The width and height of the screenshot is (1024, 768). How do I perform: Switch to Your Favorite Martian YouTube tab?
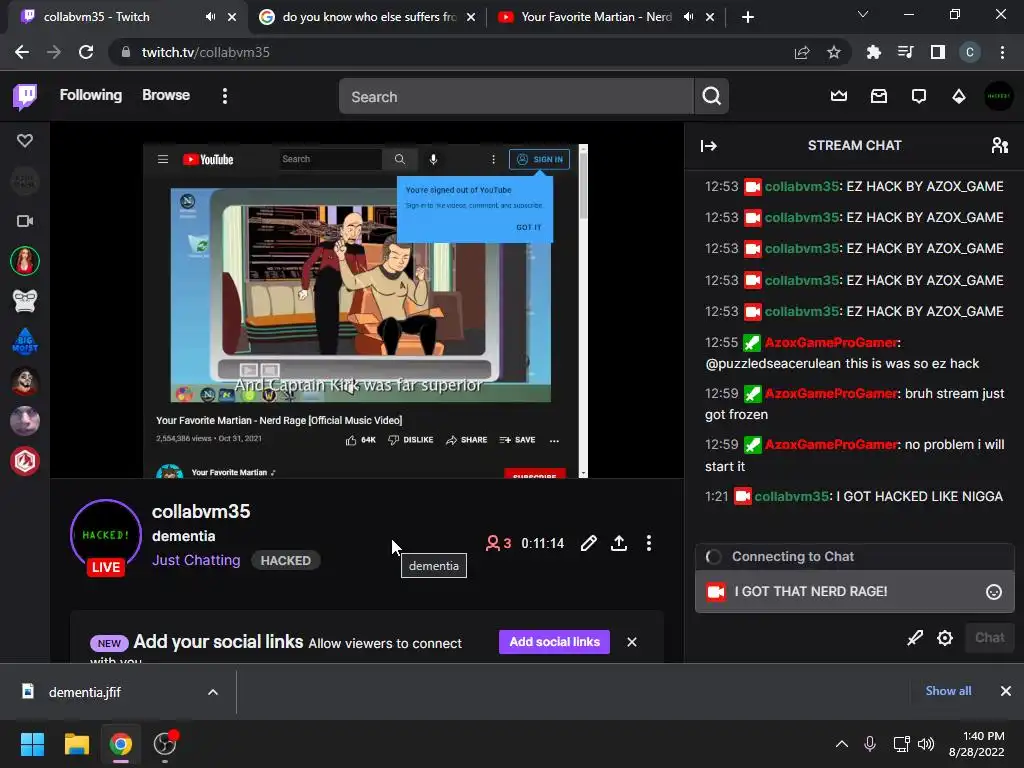[x=595, y=17]
